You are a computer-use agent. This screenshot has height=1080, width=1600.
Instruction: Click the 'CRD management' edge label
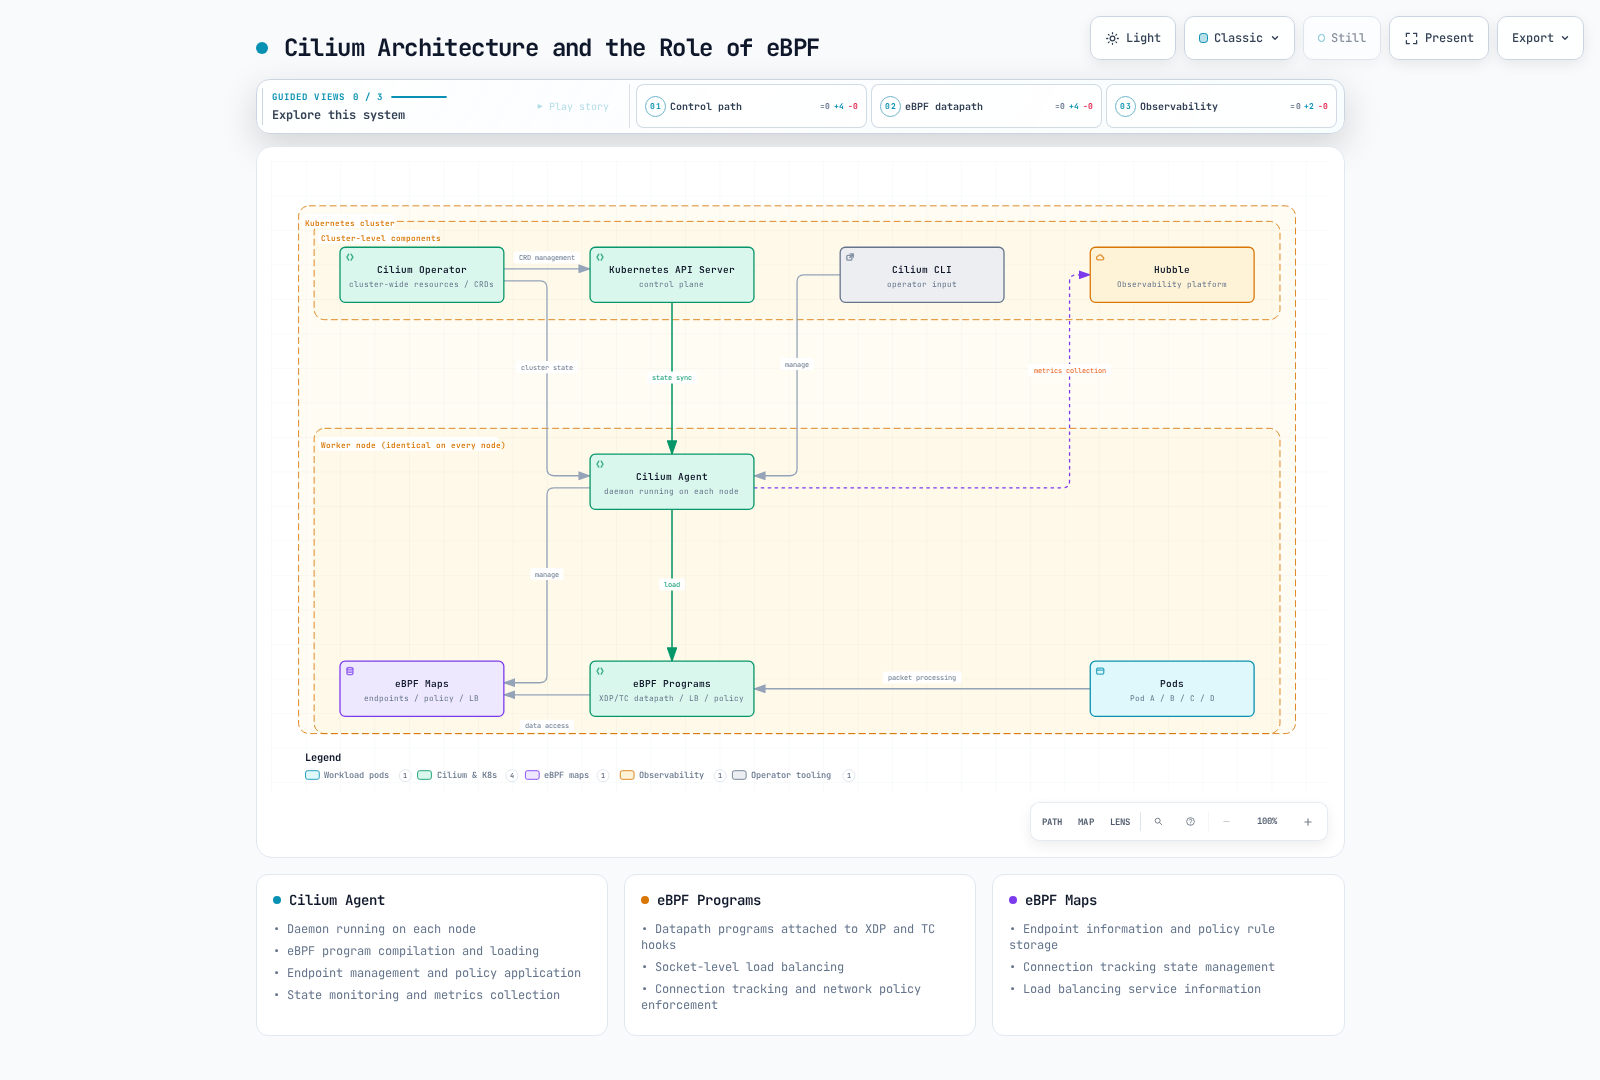(x=547, y=258)
